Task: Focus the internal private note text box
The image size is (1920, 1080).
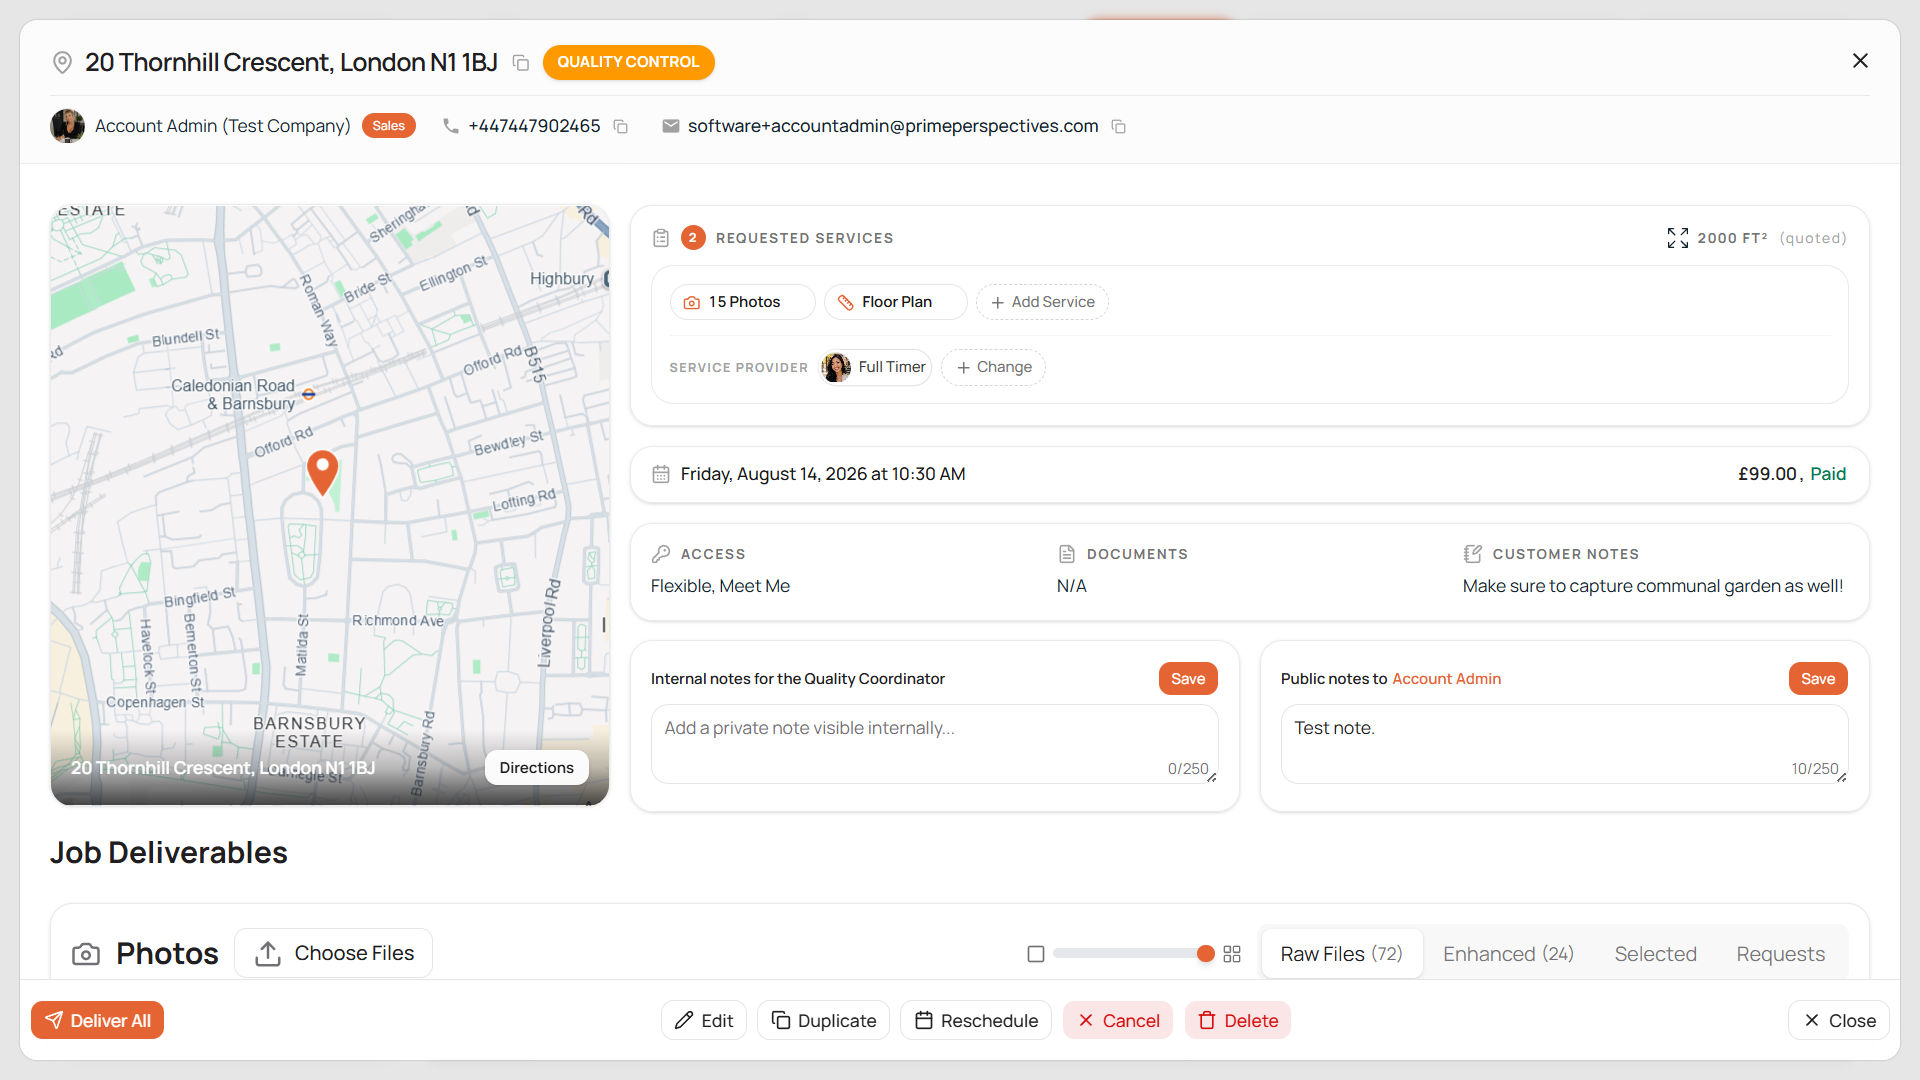Action: point(935,744)
